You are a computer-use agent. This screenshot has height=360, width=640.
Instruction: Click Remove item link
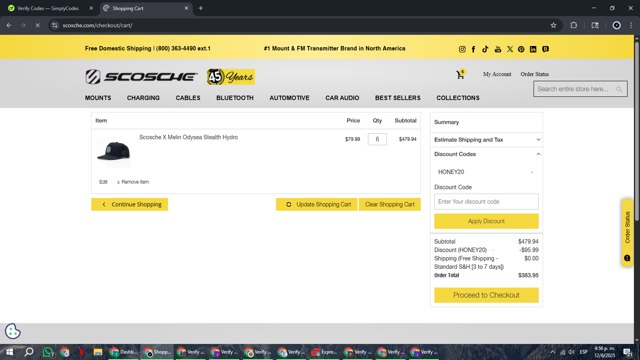[x=133, y=182]
